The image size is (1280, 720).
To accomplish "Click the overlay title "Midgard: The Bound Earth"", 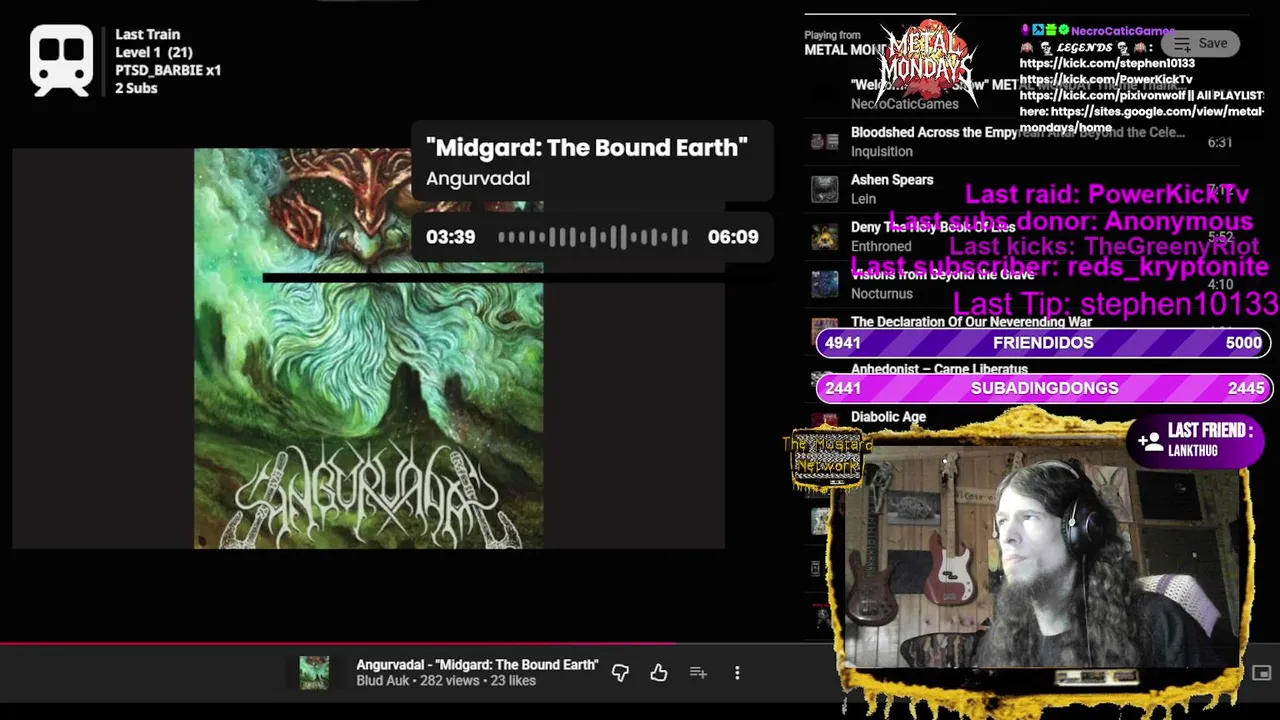I will (x=587, y=147).
